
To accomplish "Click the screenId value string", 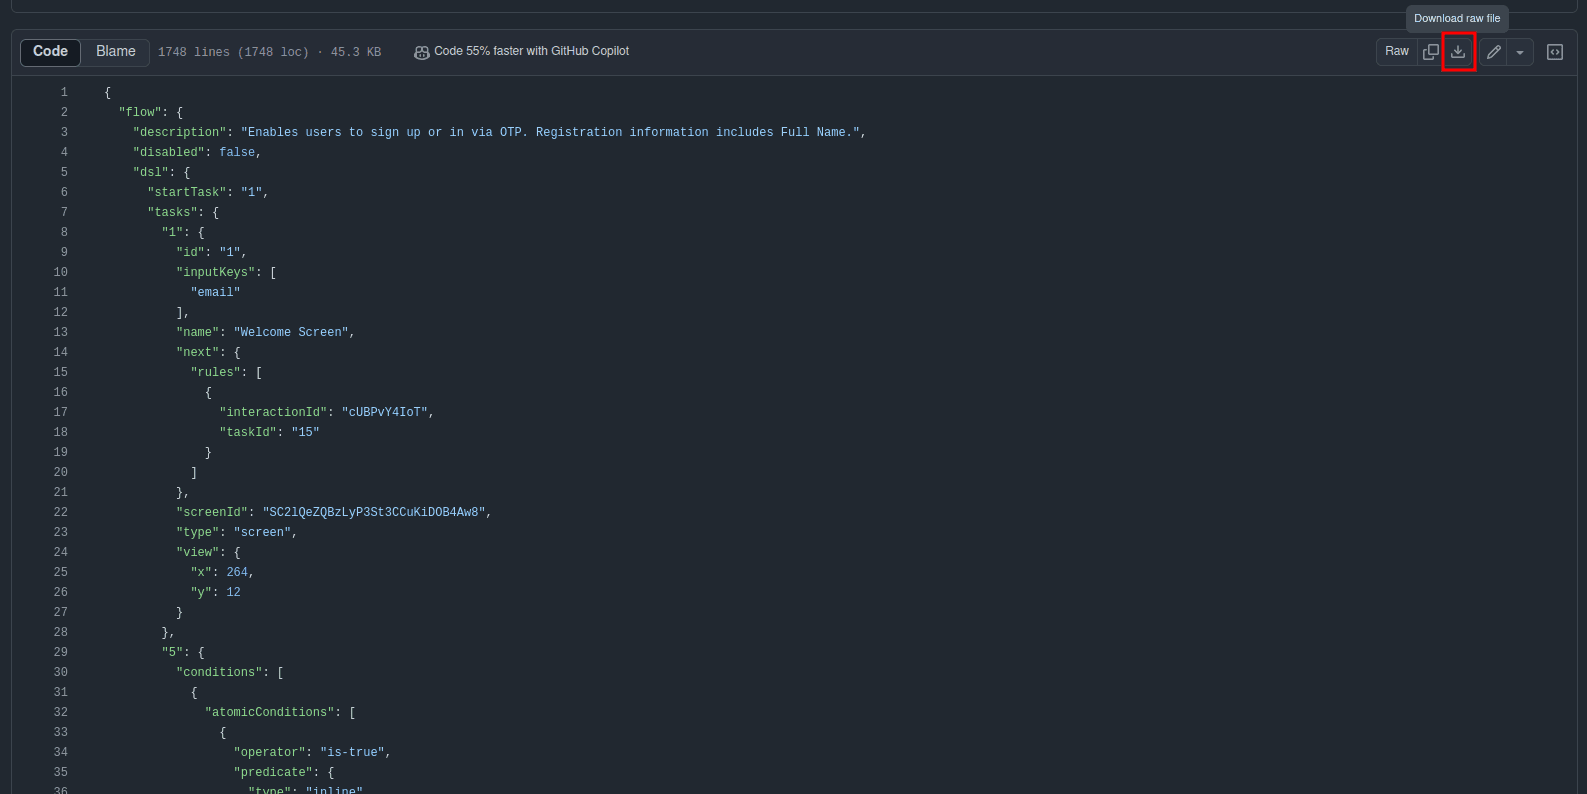I will 374,512.
